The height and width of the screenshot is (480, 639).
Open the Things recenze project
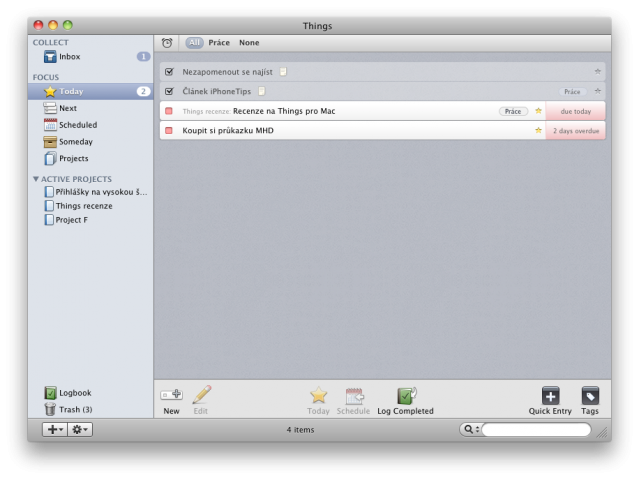pos(78,206)
